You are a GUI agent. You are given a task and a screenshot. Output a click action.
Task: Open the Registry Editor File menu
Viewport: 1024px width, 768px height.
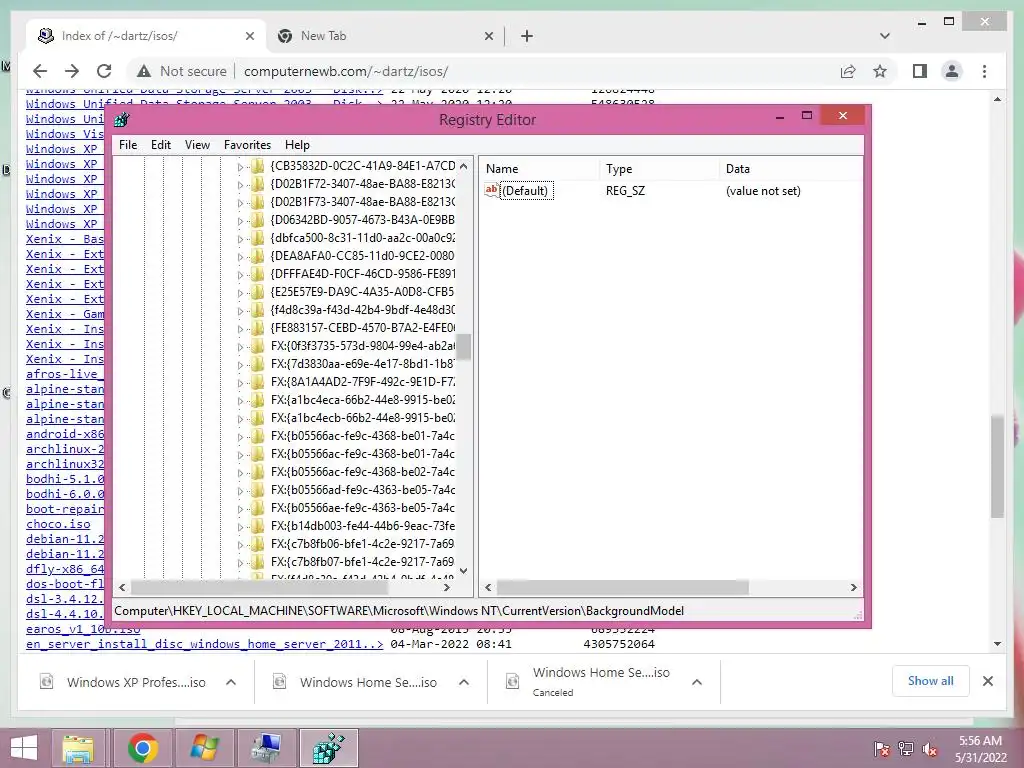pos(127,145)
